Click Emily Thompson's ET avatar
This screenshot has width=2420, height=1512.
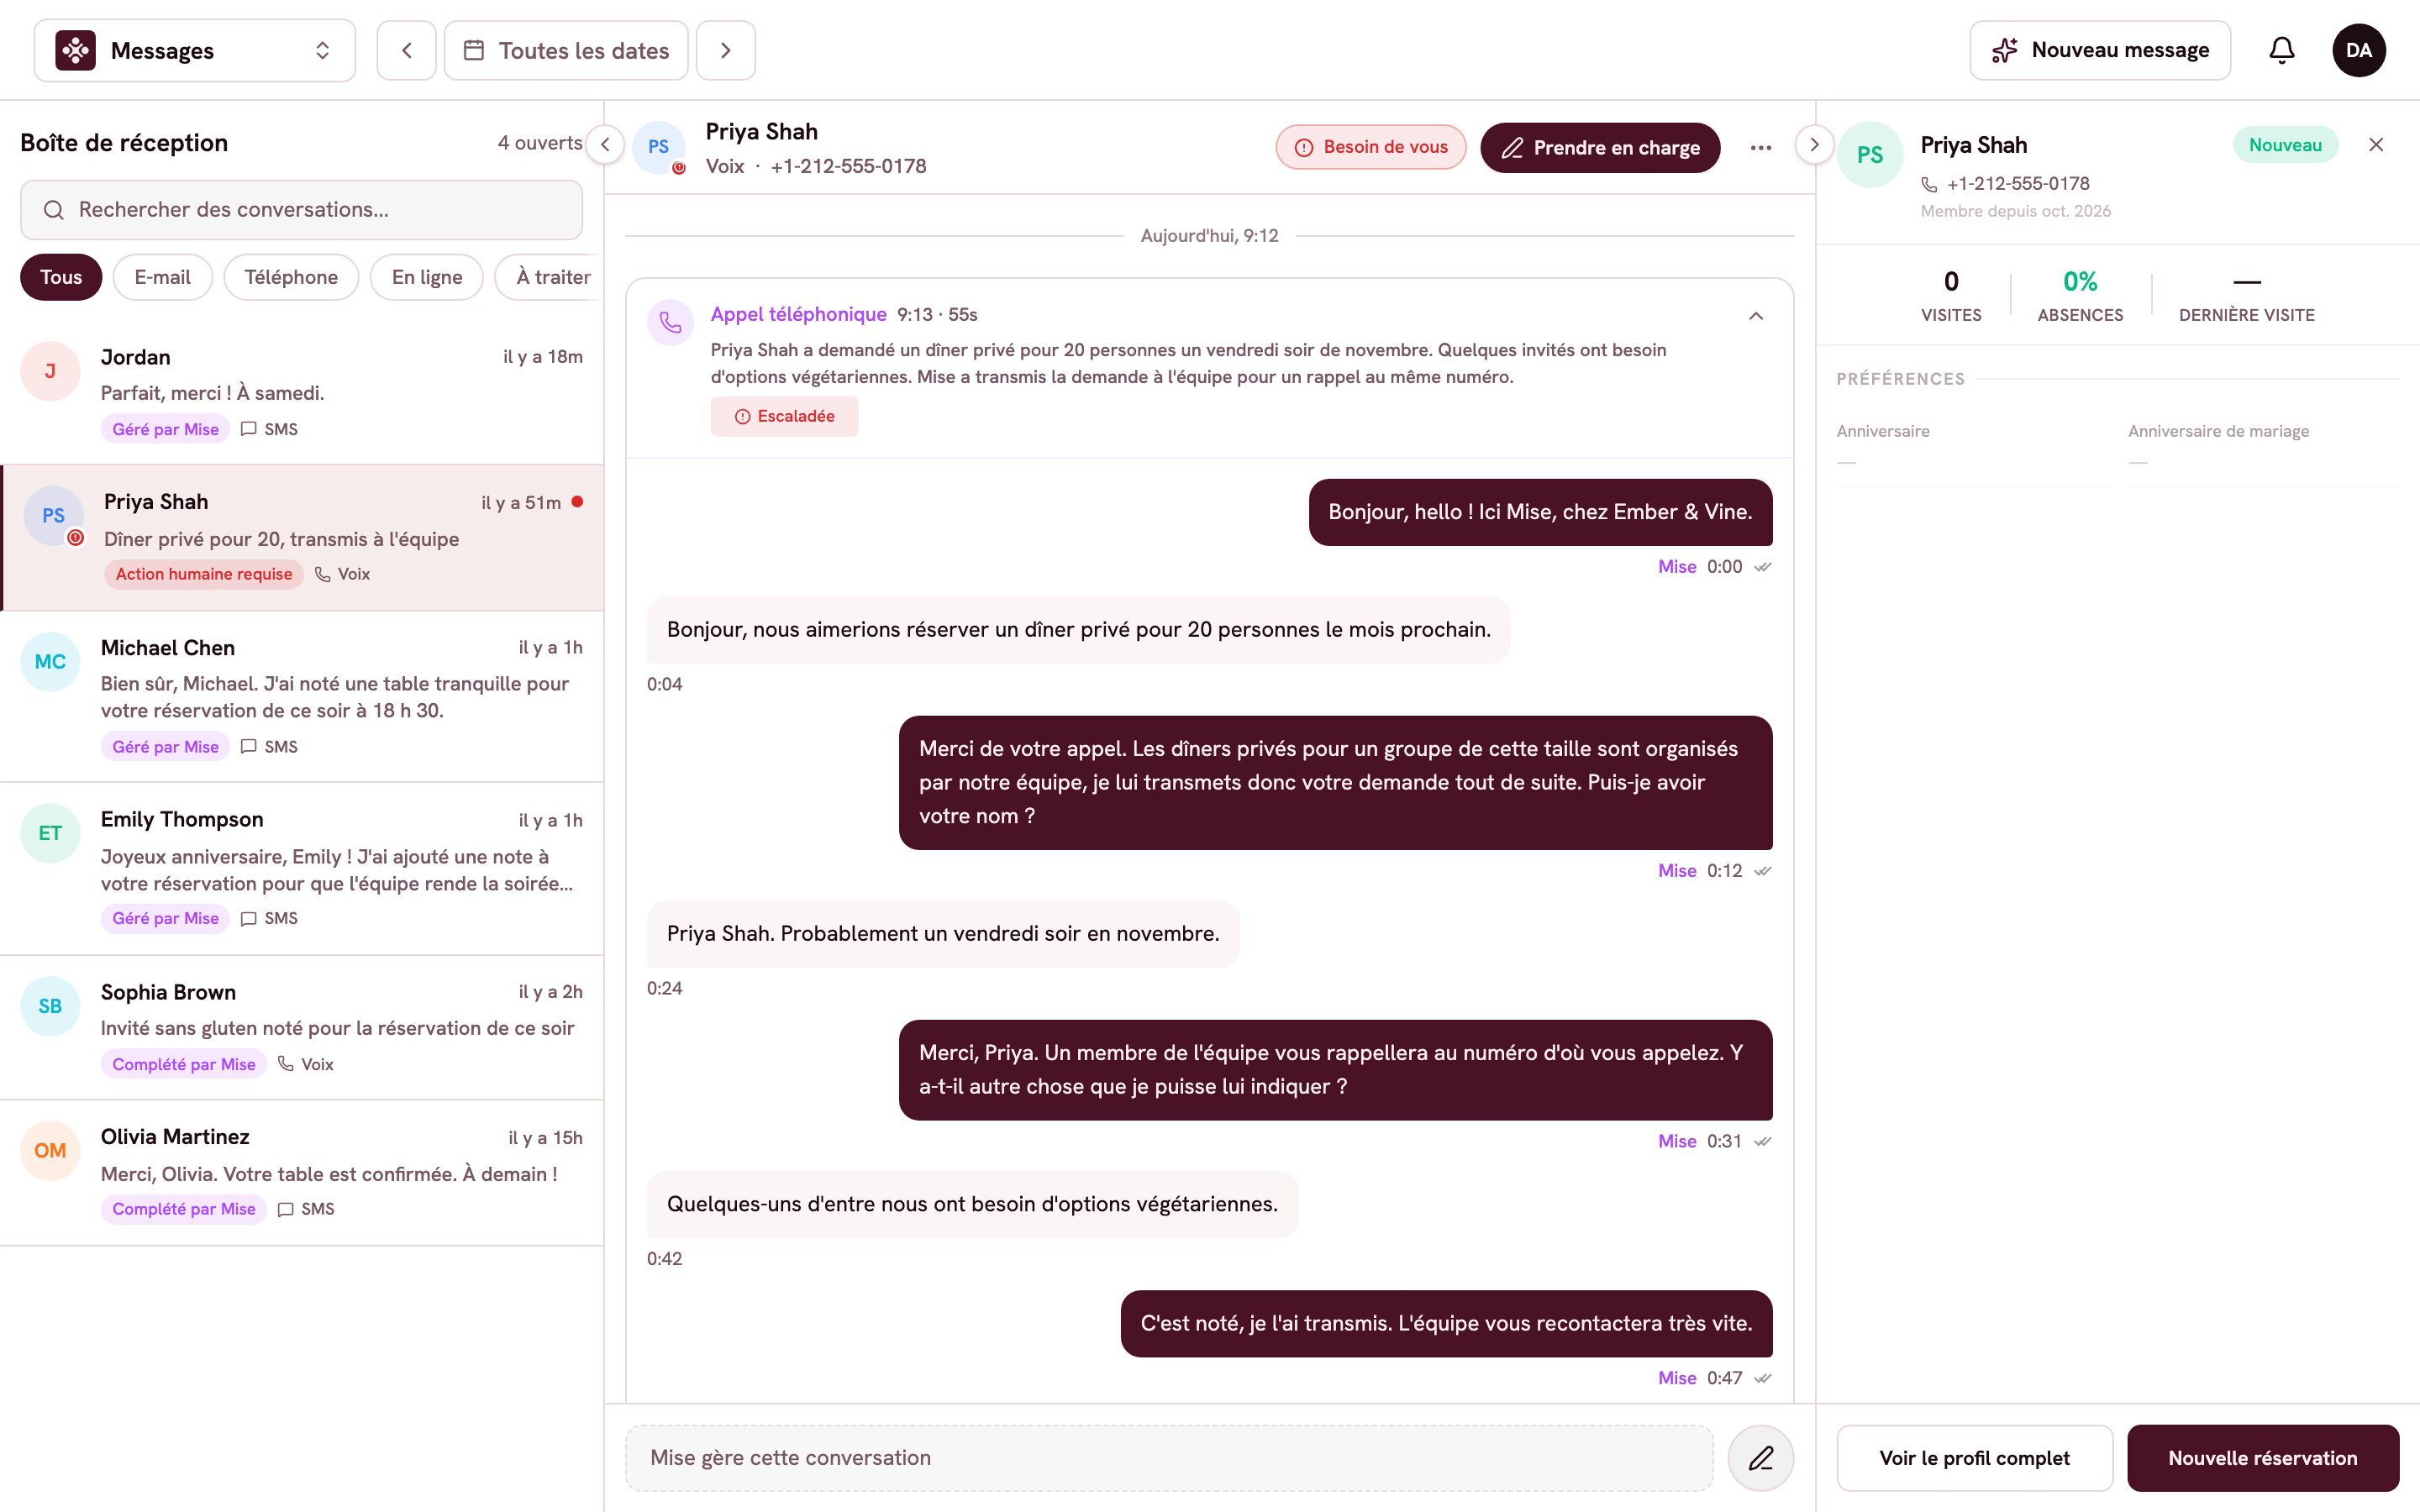coord(50,833)
